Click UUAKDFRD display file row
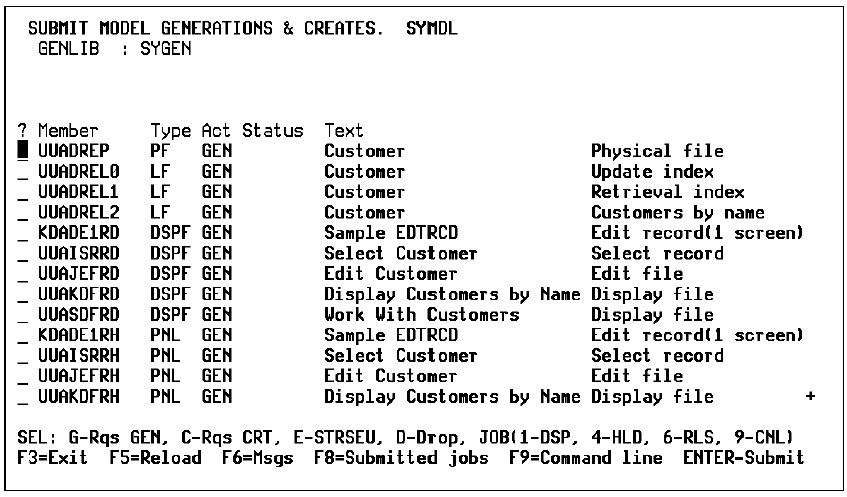This screenshot has height=497, width=847. click(x=76, y=295)
